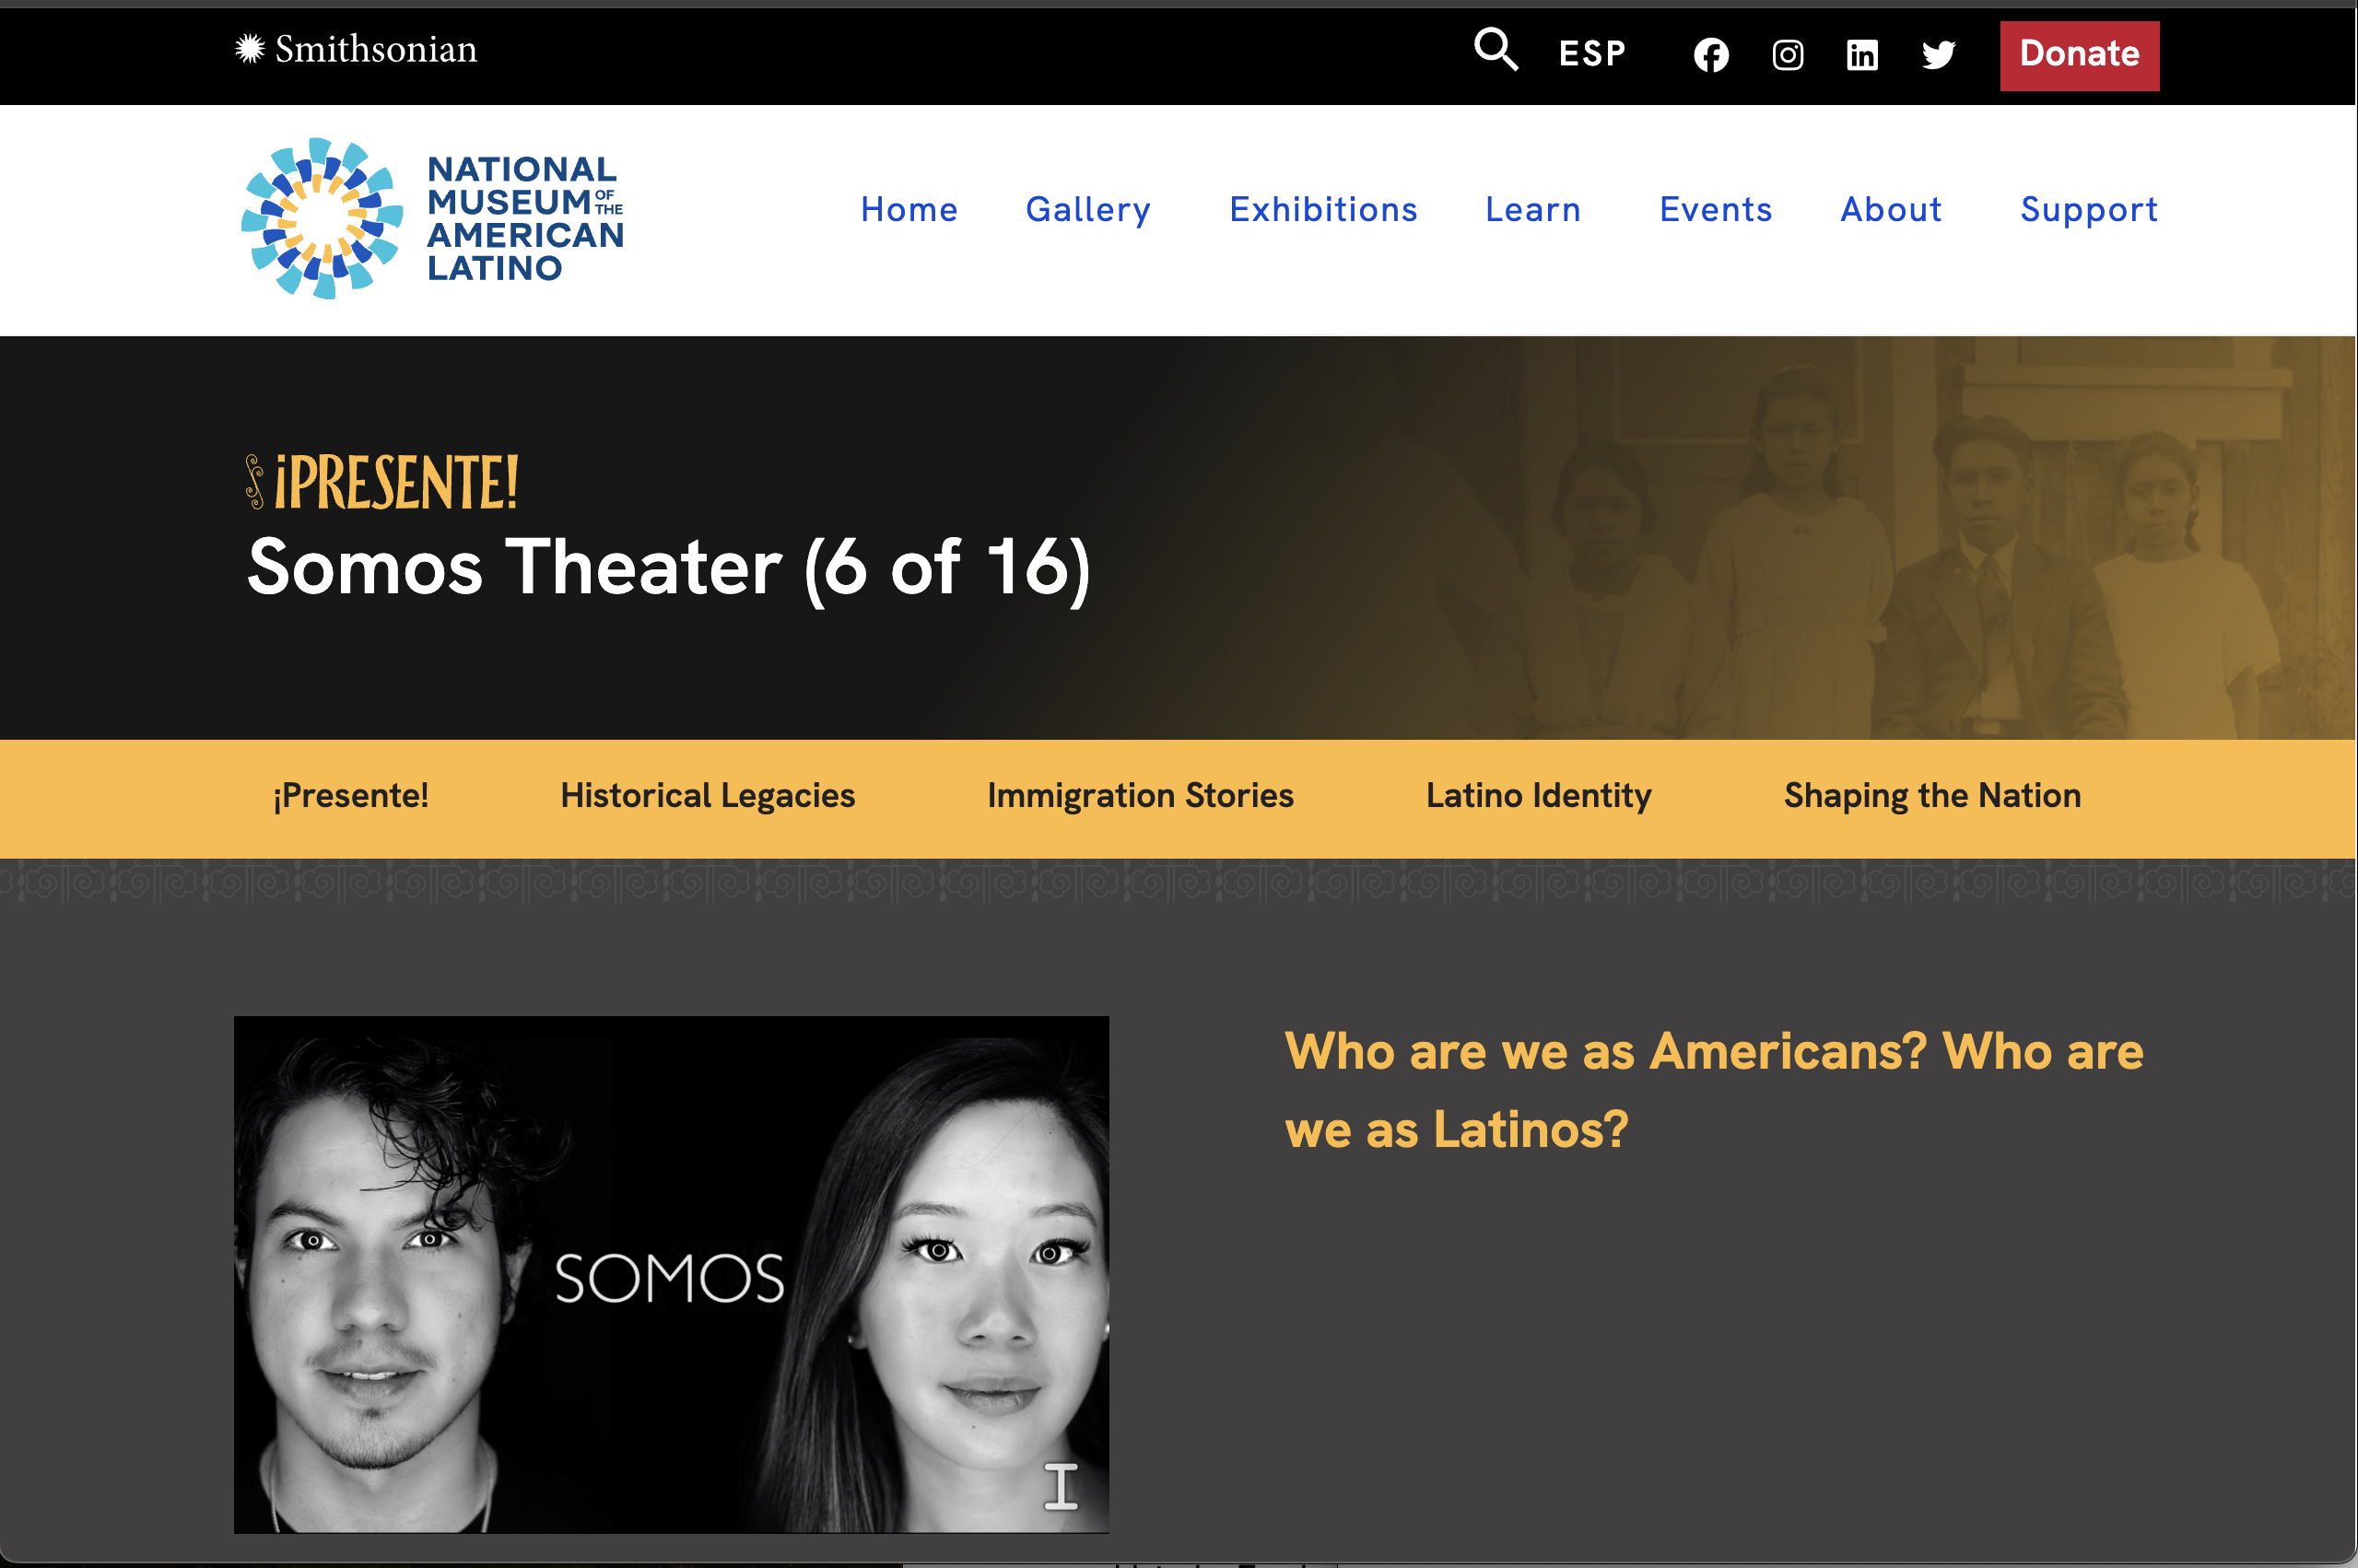Image resolution: width=2358 pixels, height=1568 pixels.
Task: Visit the Facebook page icon
Action: [1711, 54]
